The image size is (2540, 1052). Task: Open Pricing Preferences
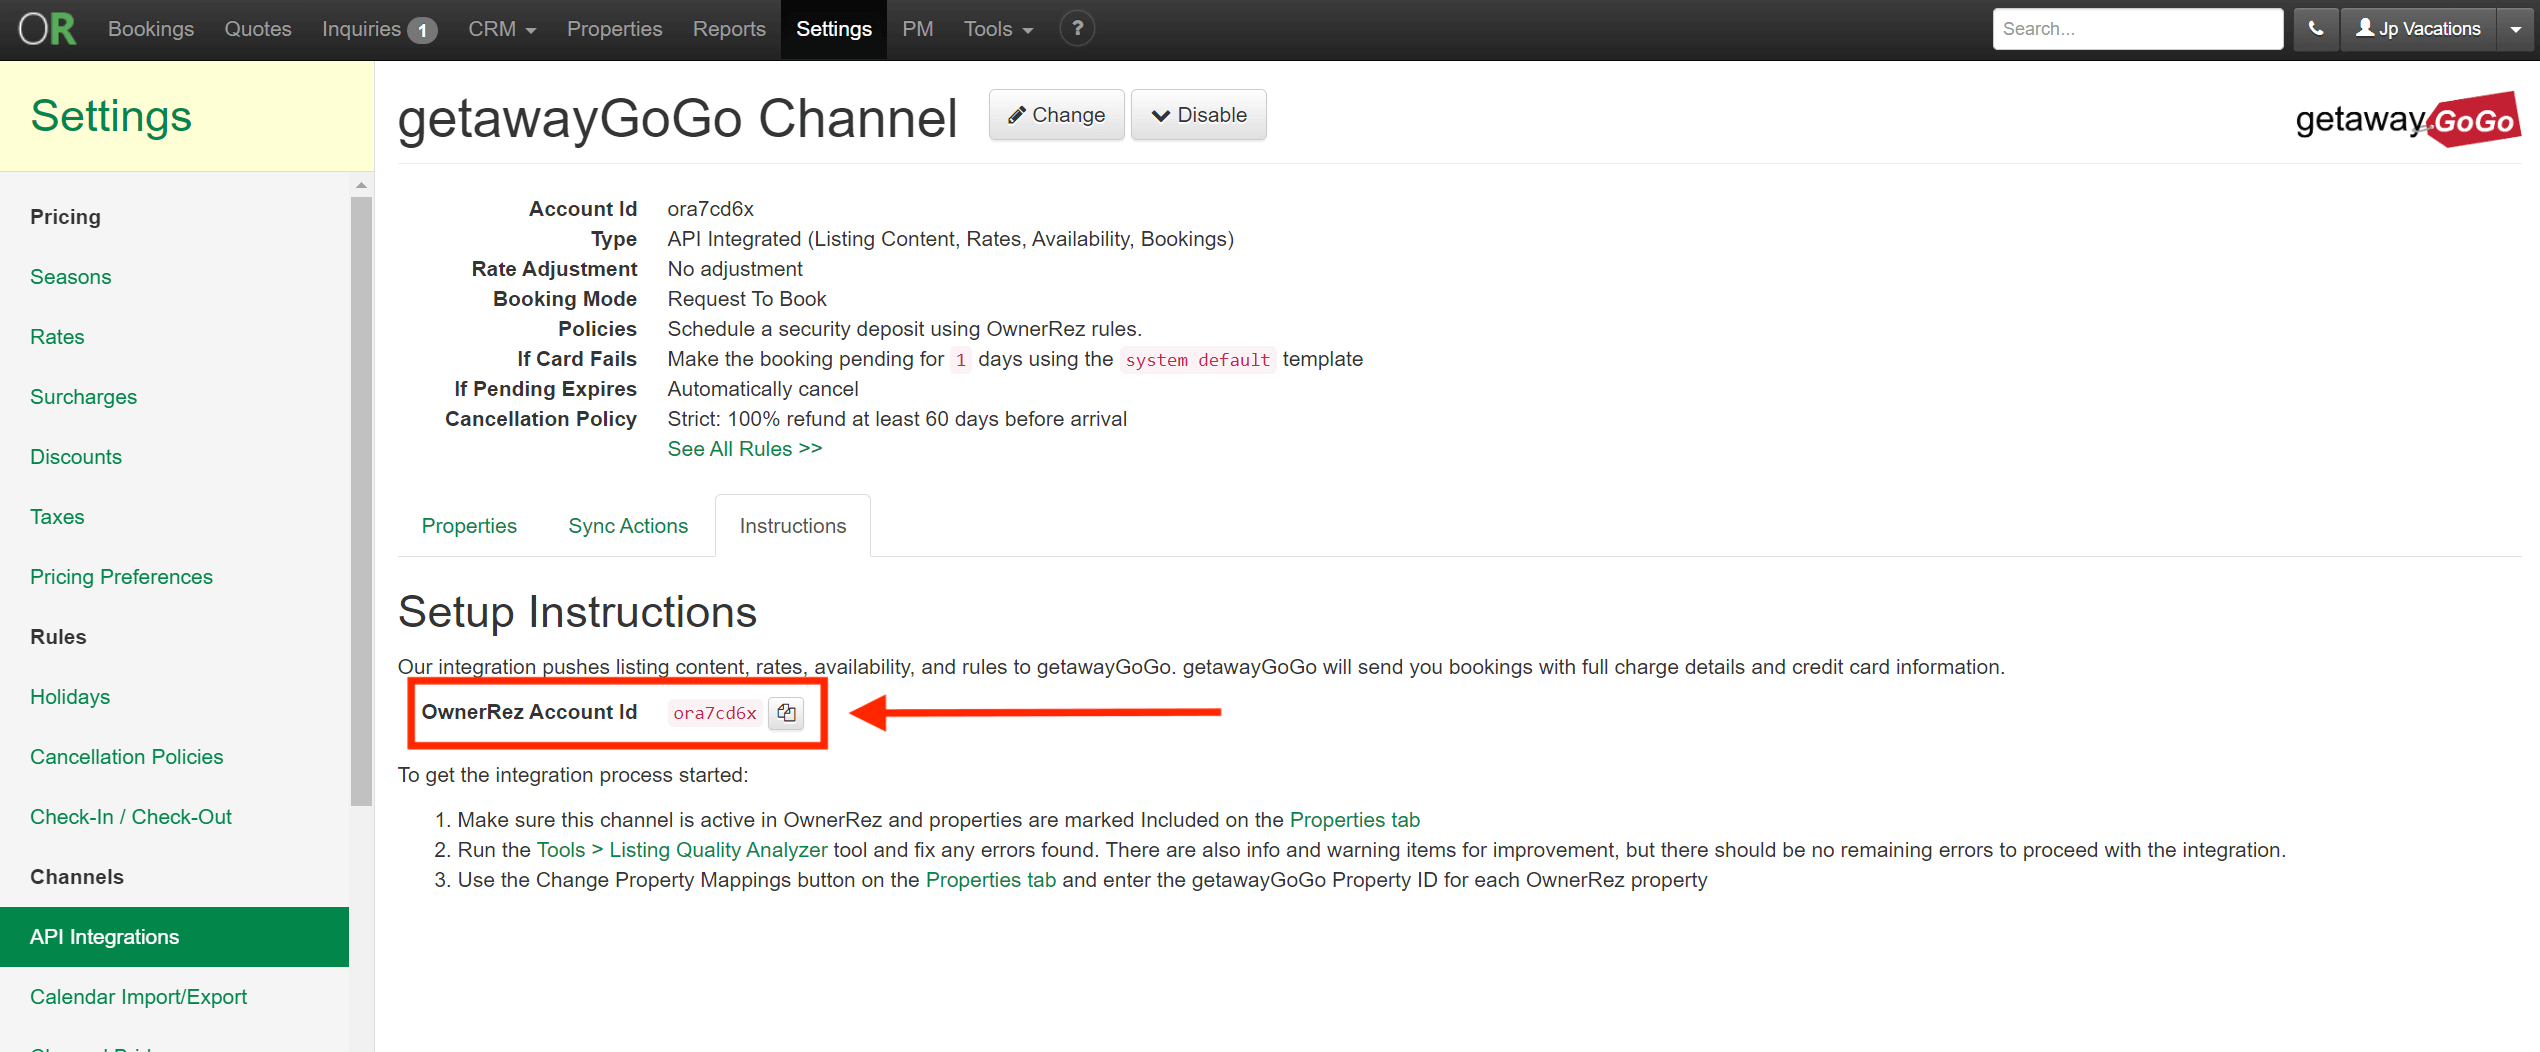click(121, 577)
